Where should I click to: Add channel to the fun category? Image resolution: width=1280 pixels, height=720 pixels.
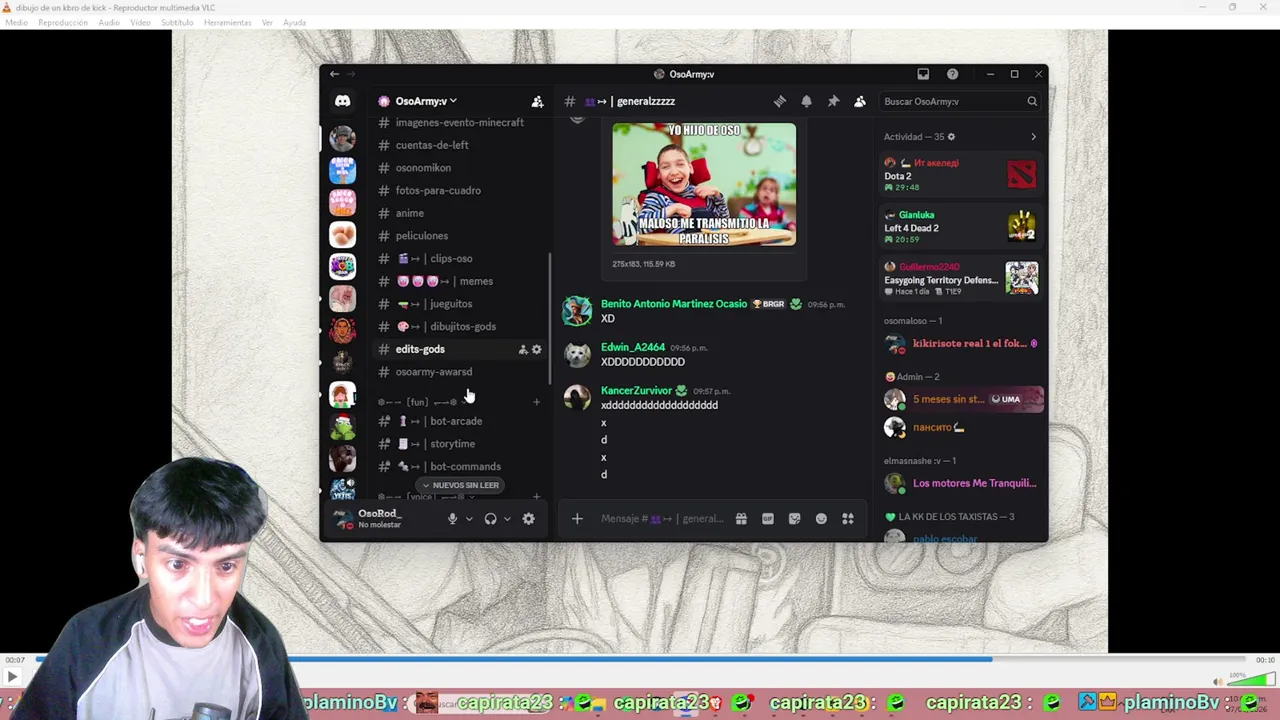[x=536, y=402]
